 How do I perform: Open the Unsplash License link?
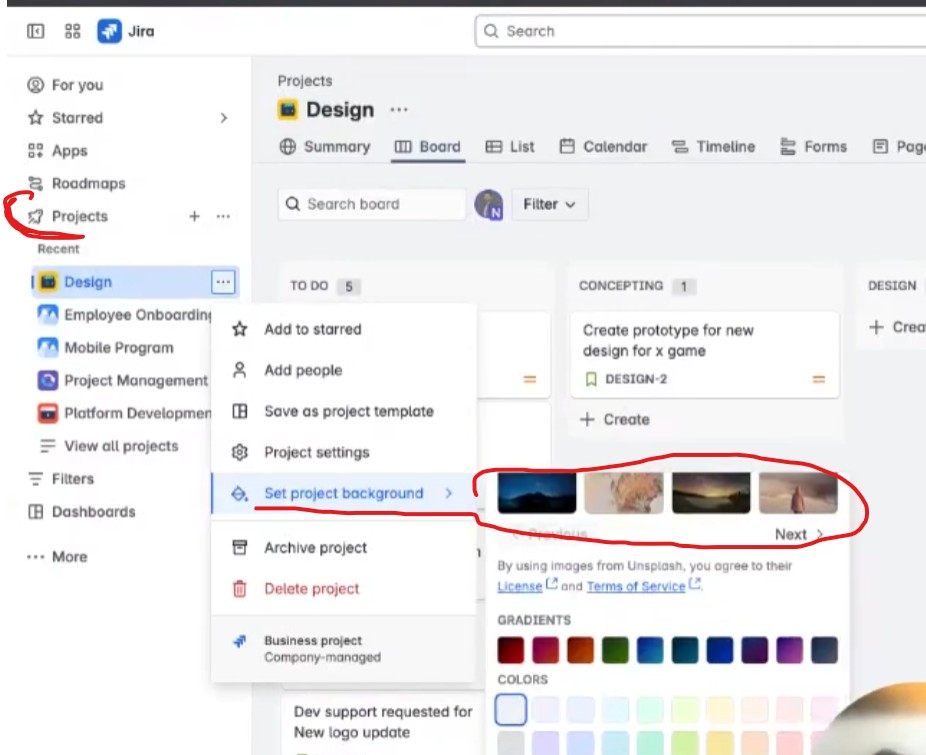(x=520, y=586)
